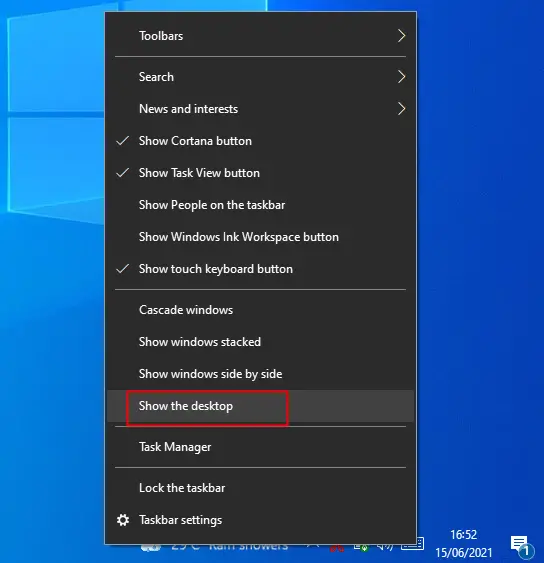This screenshot has height=563, width=544.
Task: Toggle Show Cortana button option
Action: (x=261, y=141)
